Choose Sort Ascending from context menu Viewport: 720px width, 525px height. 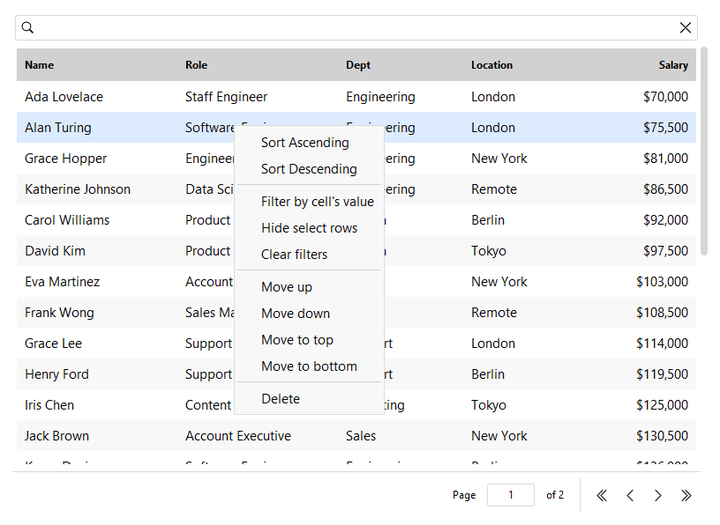tap(309, 142)
